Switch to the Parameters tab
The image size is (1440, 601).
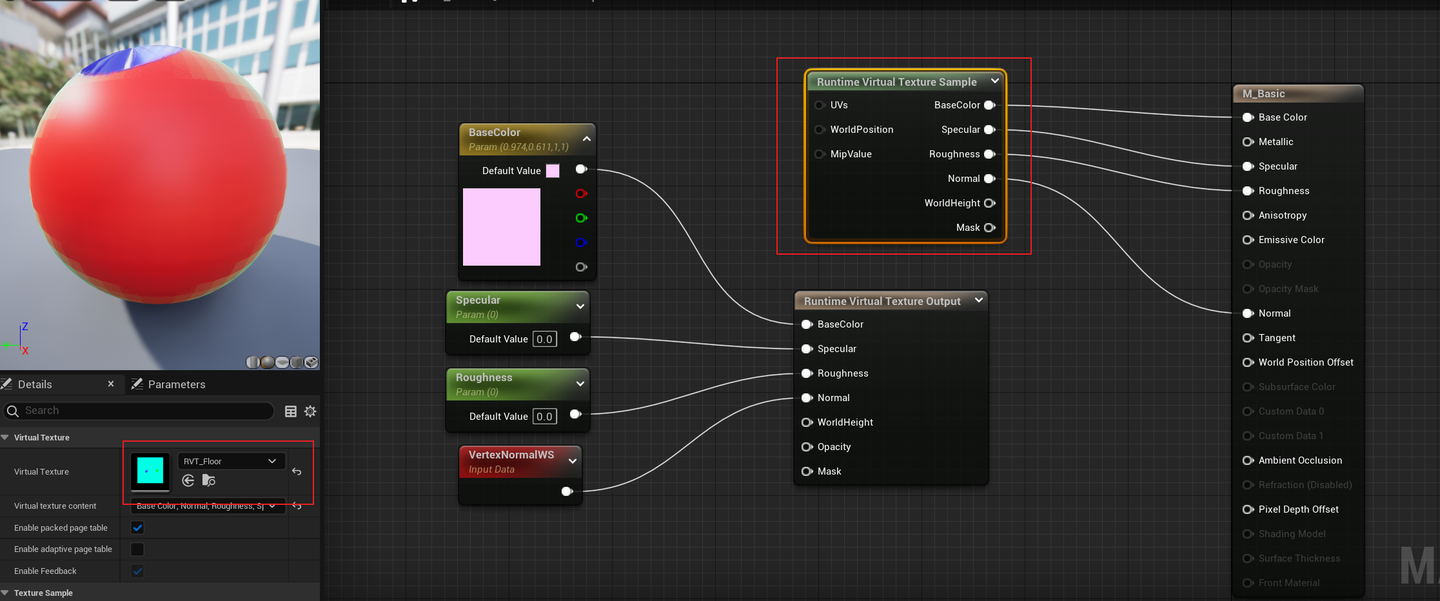click(176, 384)
